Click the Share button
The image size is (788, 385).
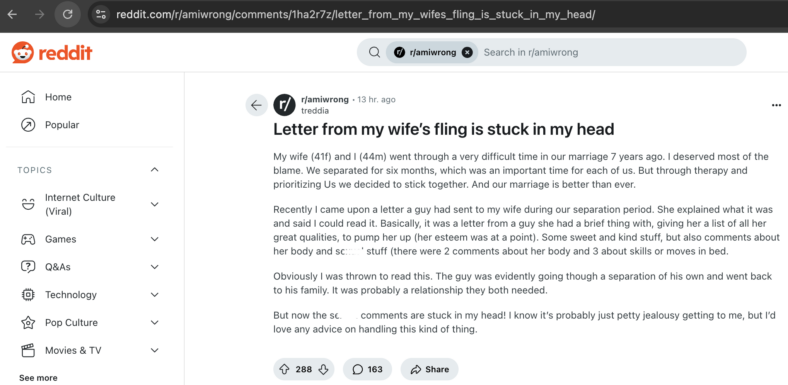click(x=429, y=369)
